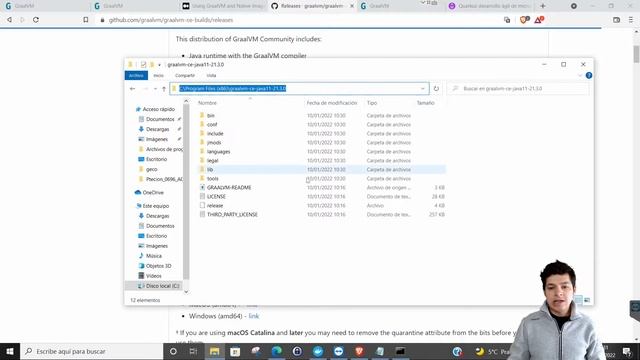Select the LICENSE file

click(216, 196)
